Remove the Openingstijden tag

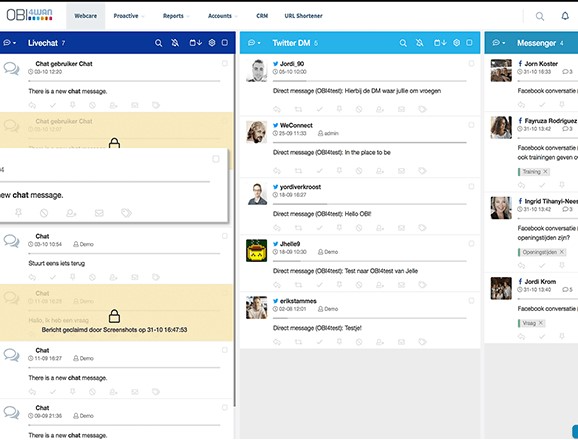click(x=562, y=252)
